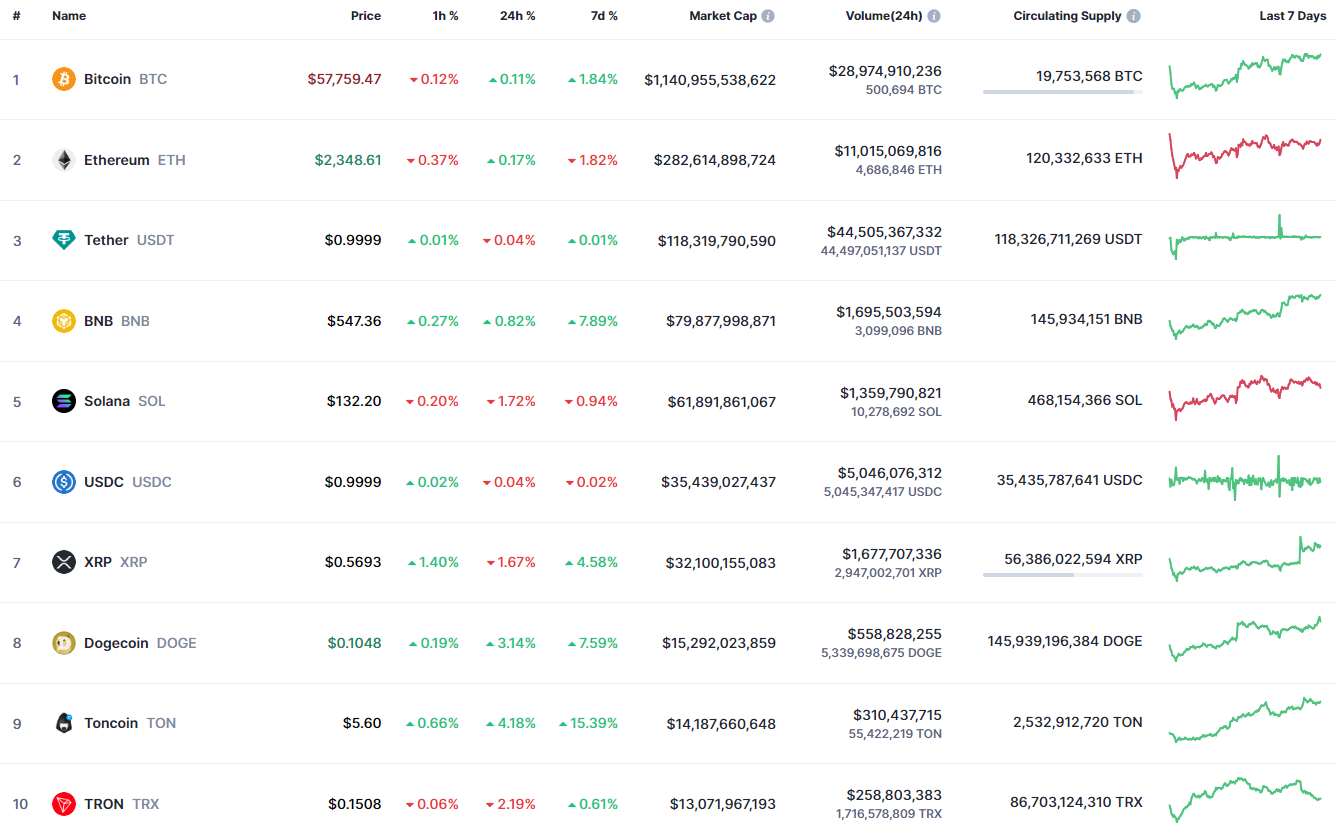
Task: Click the BNB logo icon
Action: click(x=64, y=321)
